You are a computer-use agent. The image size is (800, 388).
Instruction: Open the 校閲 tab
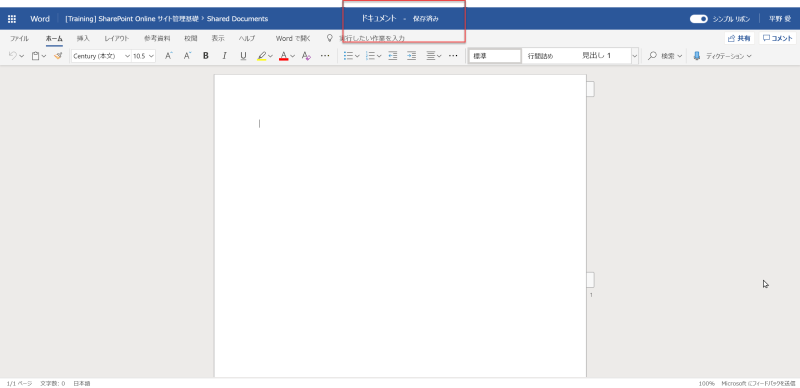click(x=191, y=38)
